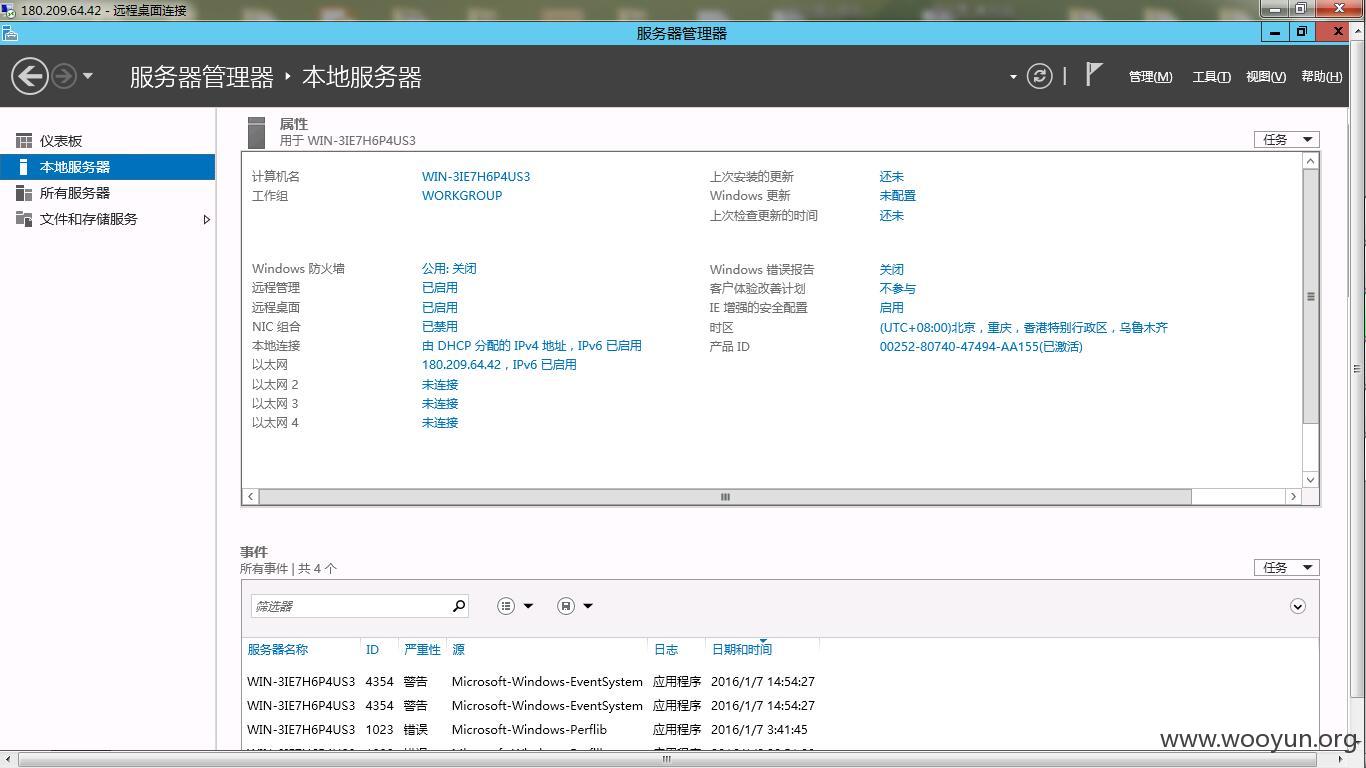Sort by 服务器名称 column header
The height and width of the screenshot is (768, 1366).
coord(278,649)
